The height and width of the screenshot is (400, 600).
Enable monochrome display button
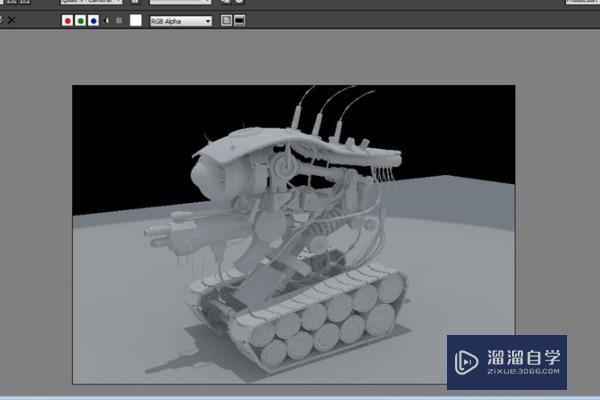pyautogui.click(x=119, y=21)
